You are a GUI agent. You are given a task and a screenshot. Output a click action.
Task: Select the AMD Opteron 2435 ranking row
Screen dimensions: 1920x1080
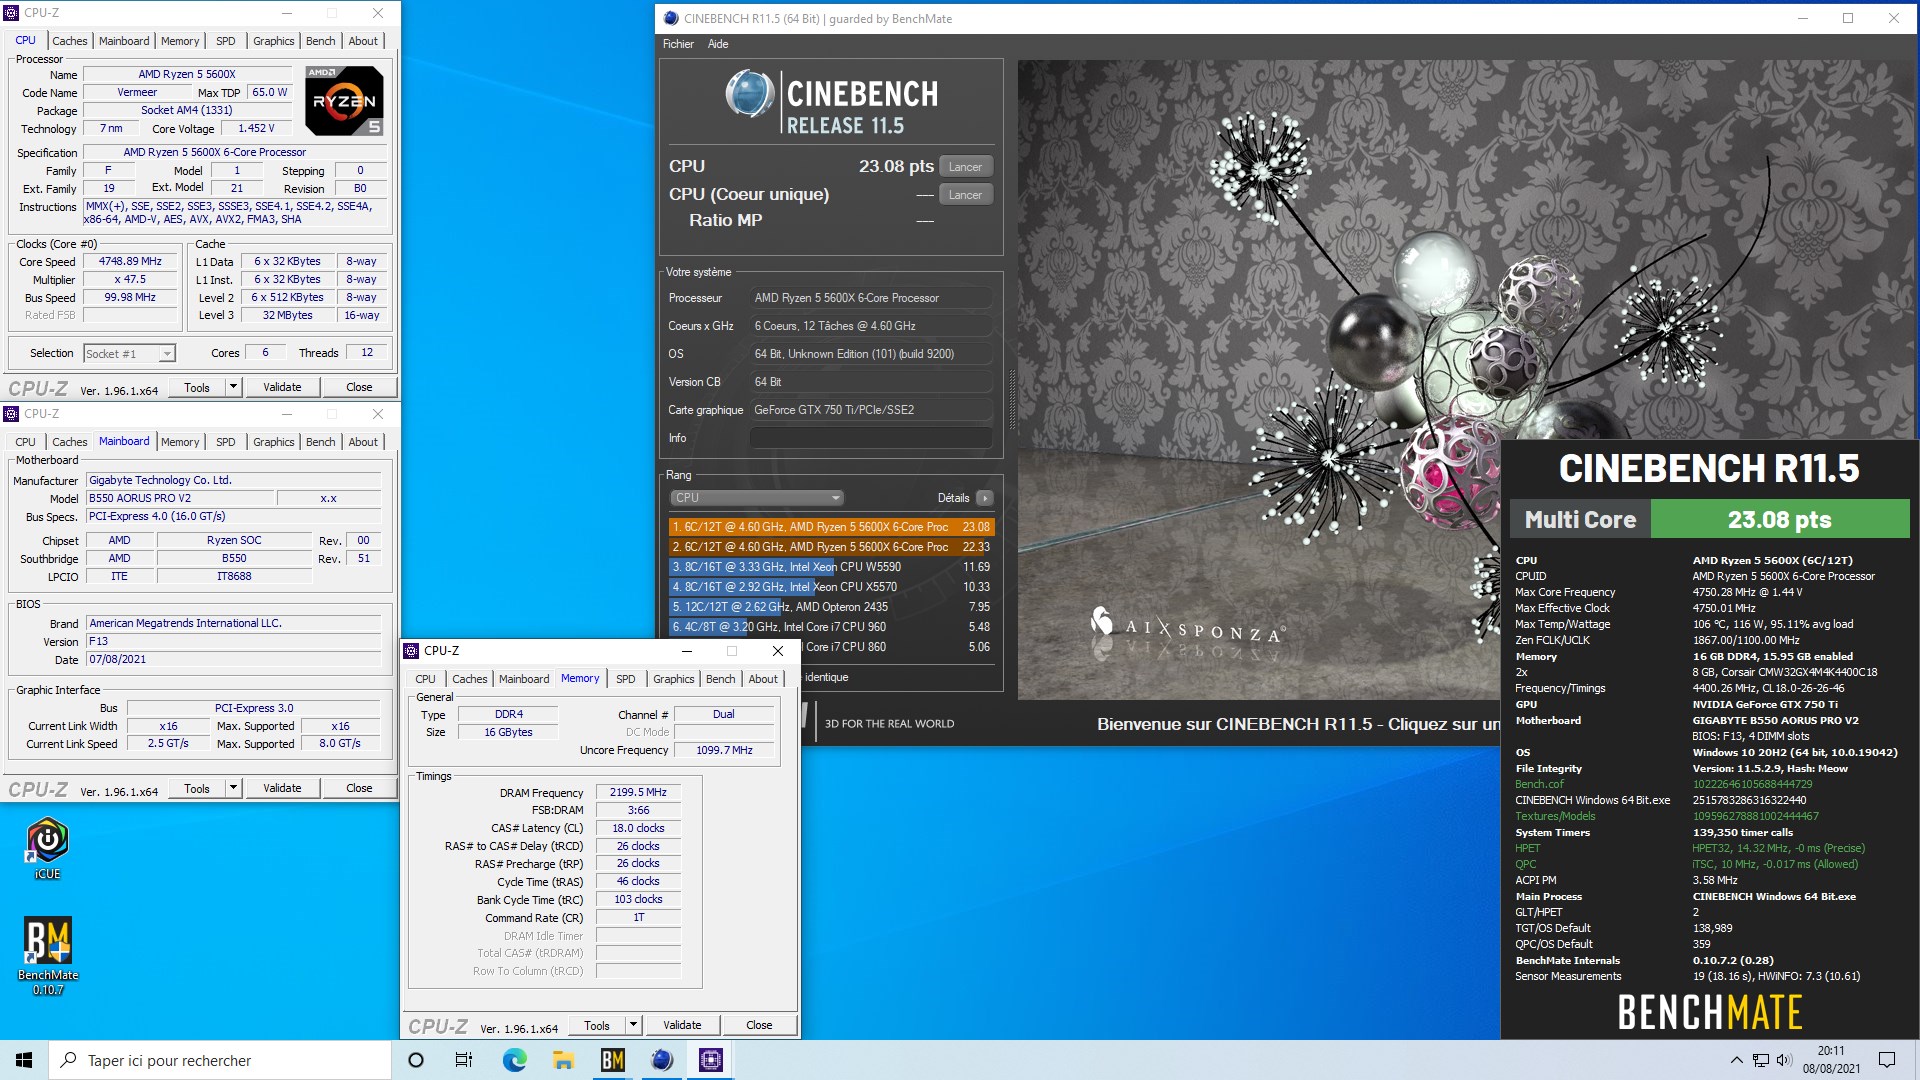click(x=832, y=607)
